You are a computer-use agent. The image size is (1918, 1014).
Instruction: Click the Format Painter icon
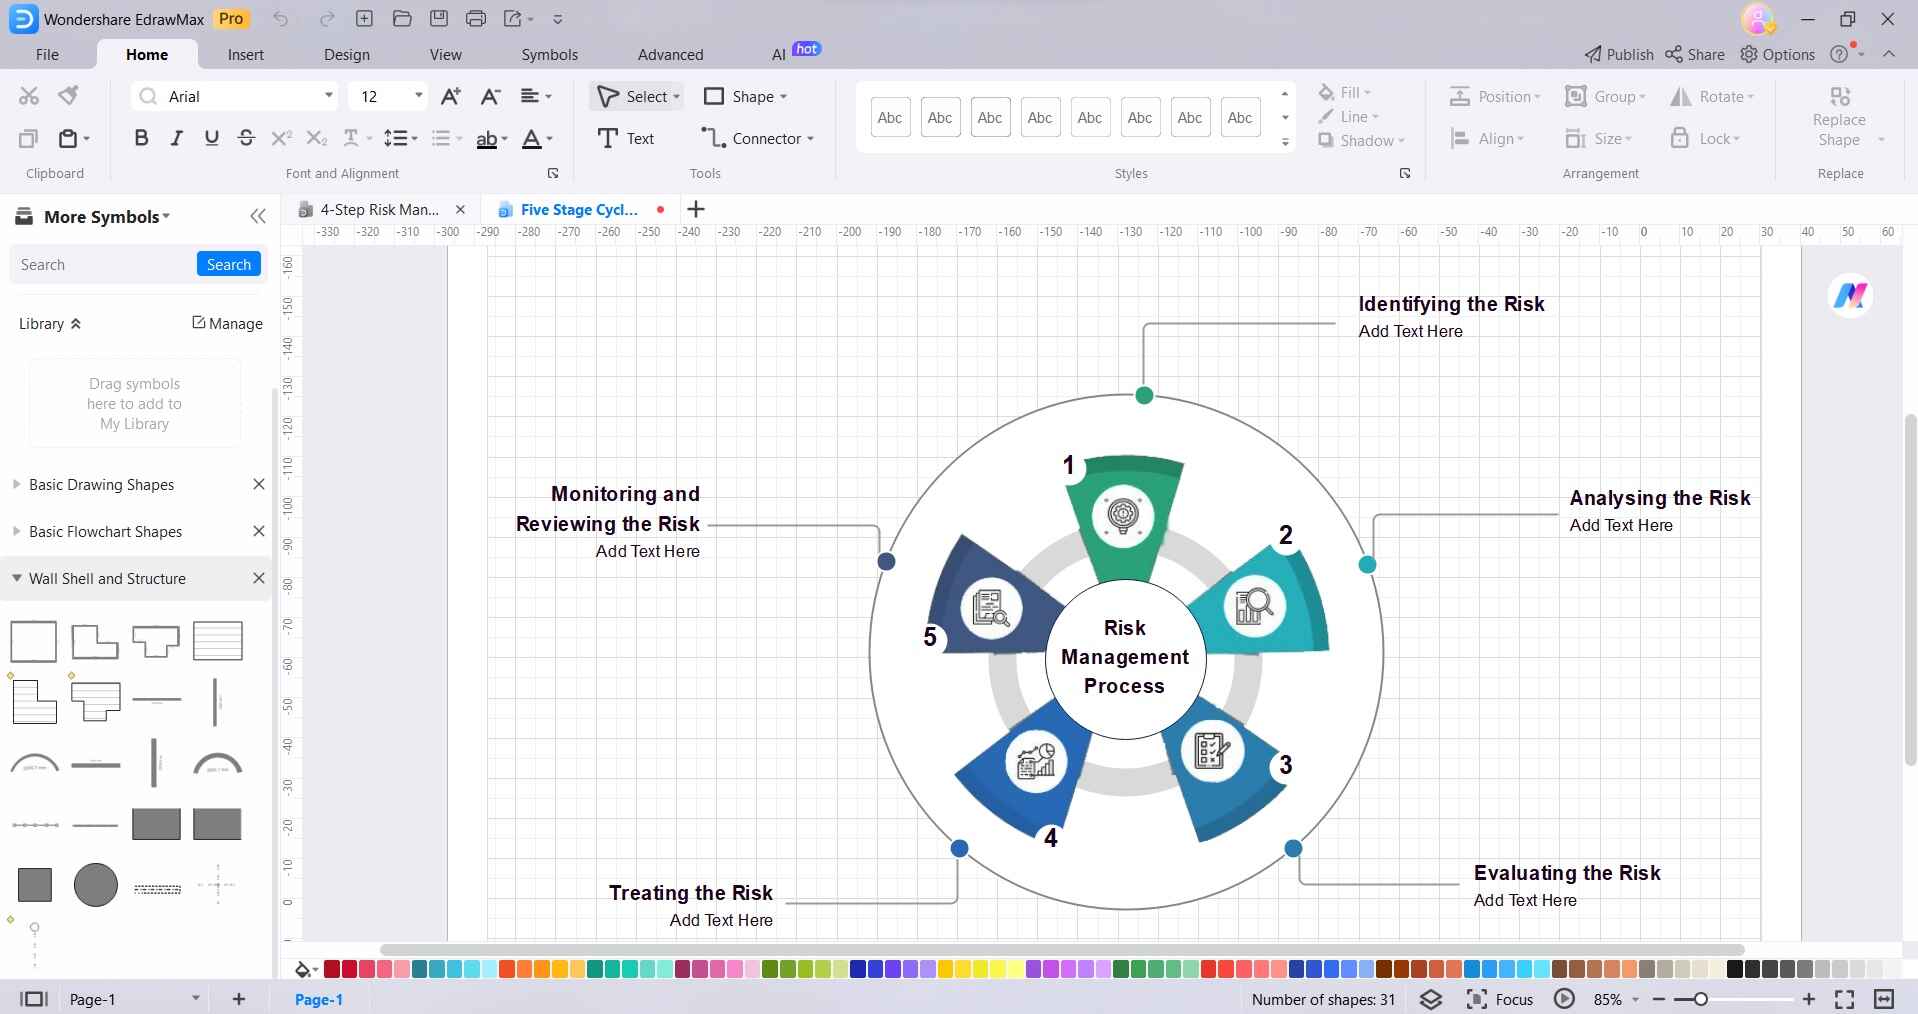point(68,96)
